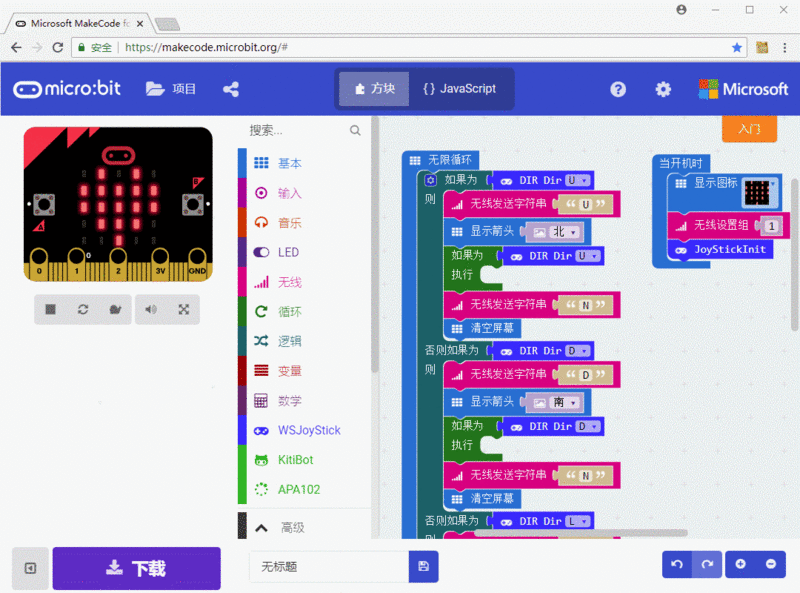The width and height of the screenshot is (800, 593).
Task: Restart the simulator
Action: (83, 309)
